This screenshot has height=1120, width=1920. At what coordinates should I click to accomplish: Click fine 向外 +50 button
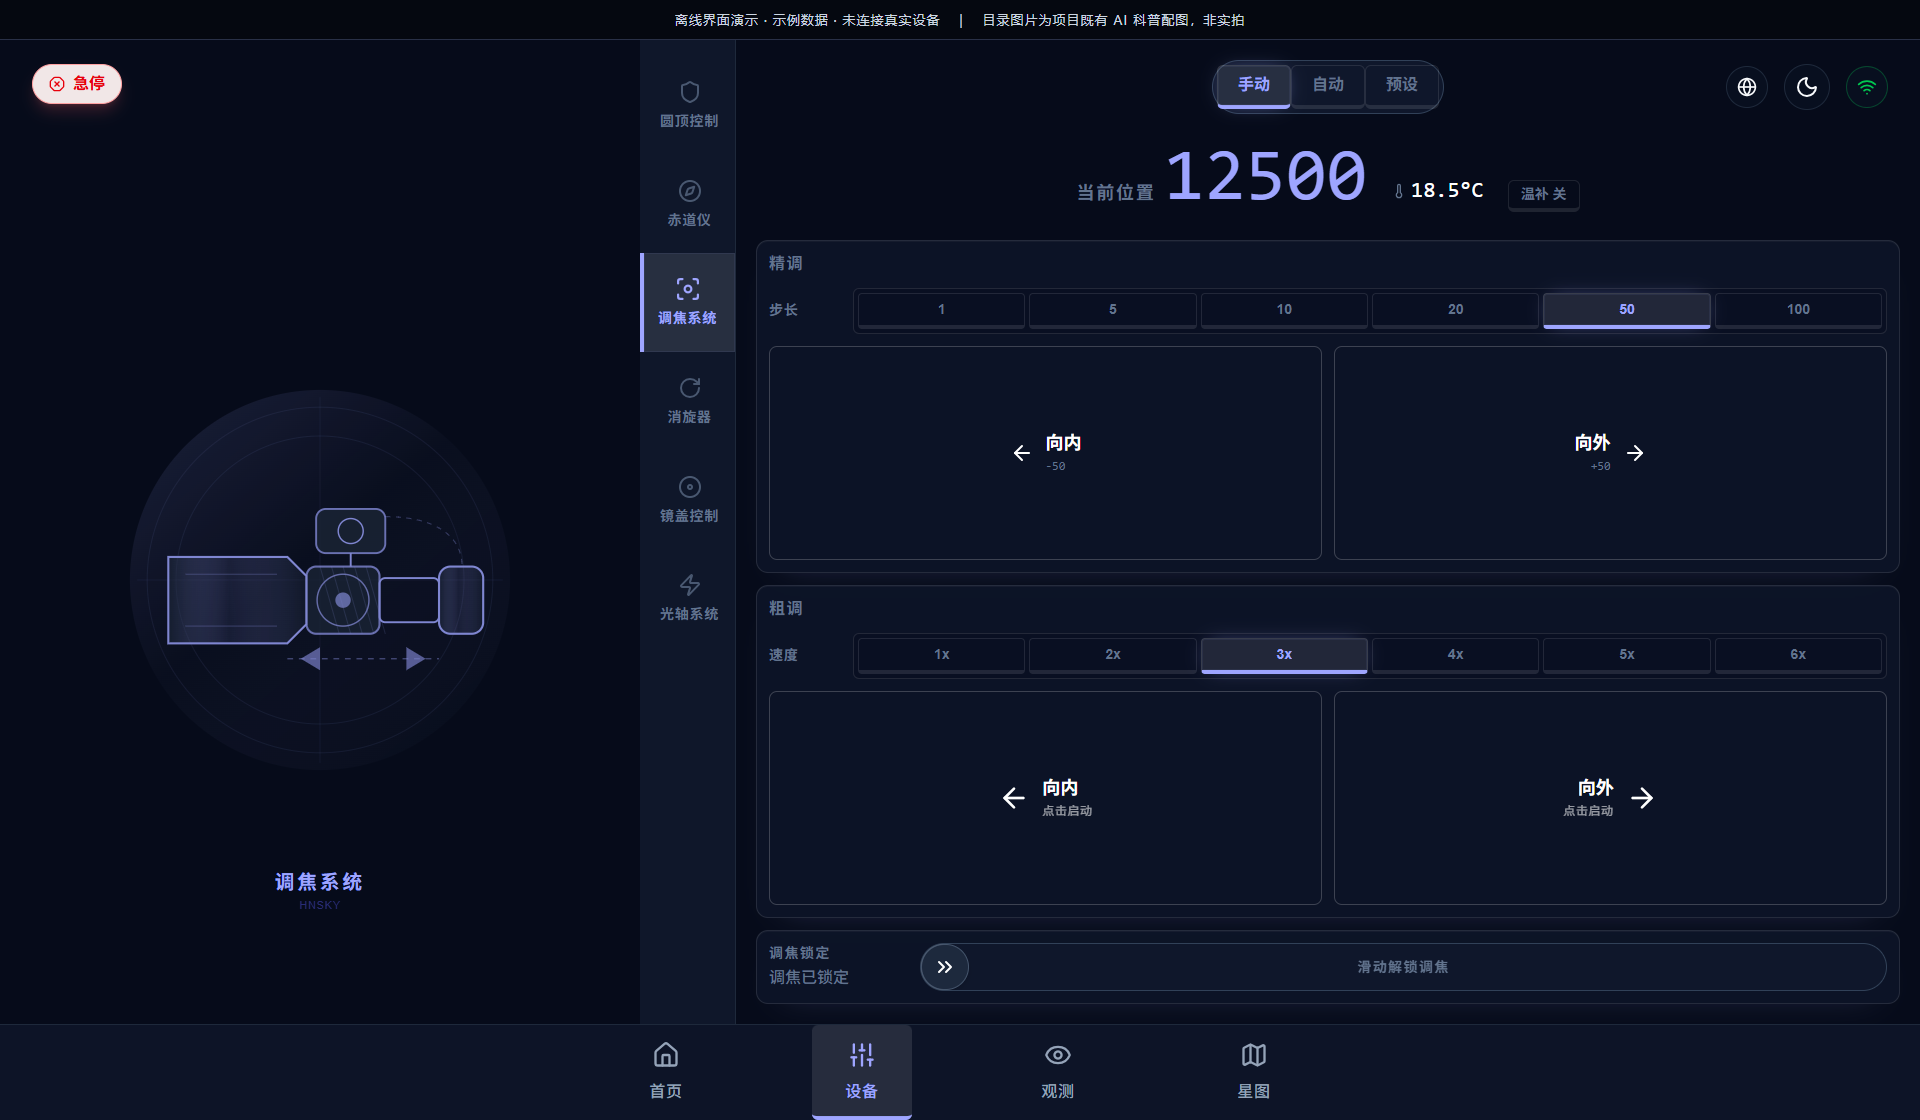(x=1610, y=453)
